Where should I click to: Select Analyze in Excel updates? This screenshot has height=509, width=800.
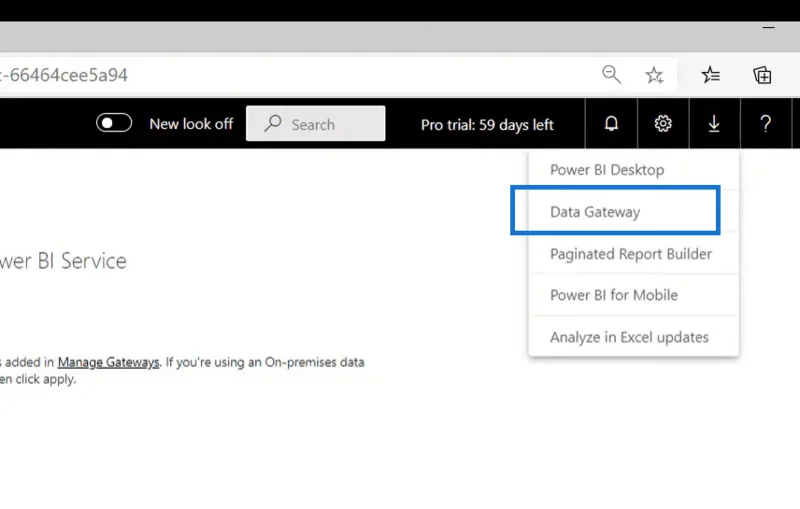[x=634, y=337]
